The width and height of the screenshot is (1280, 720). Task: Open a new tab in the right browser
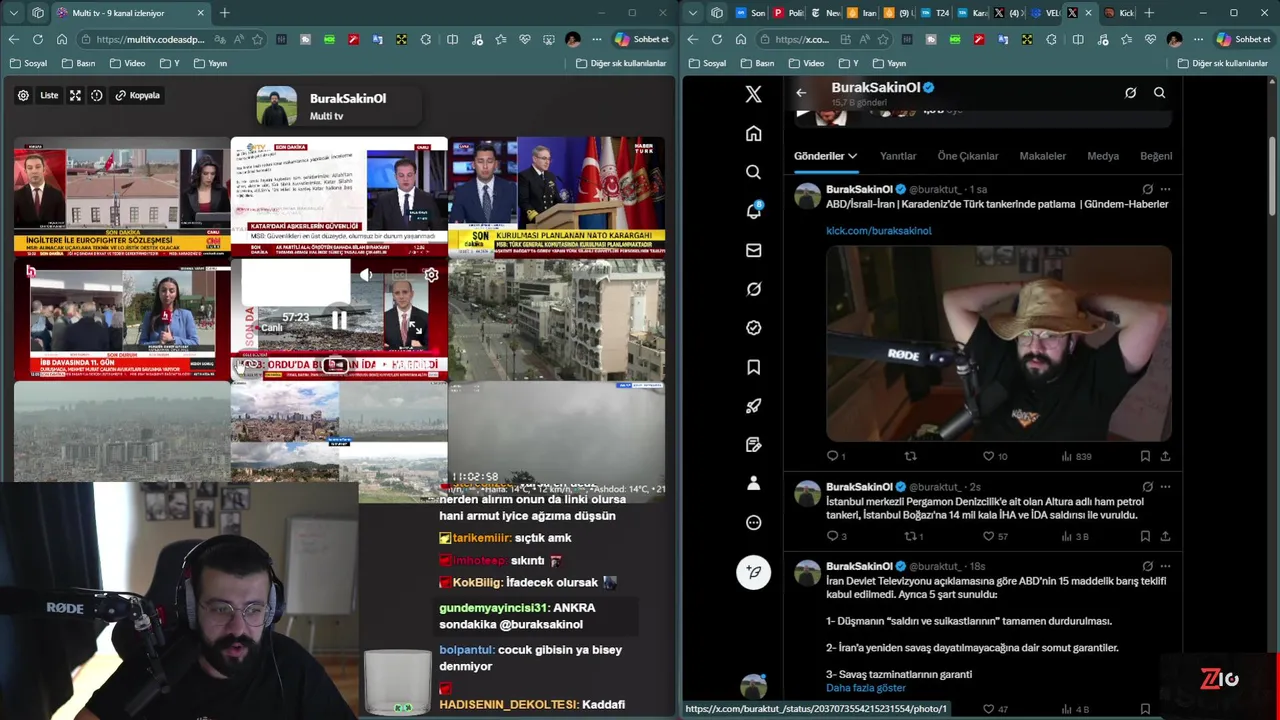[x=1149, y=13]
